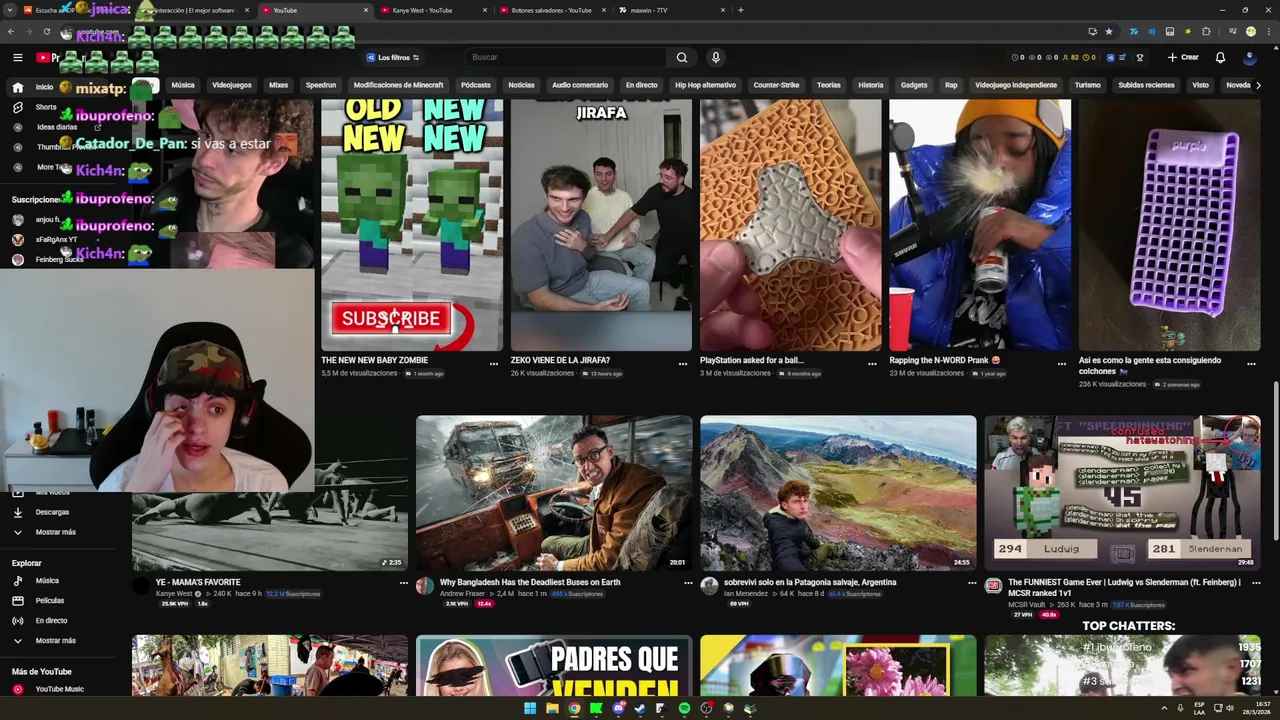
Task: Play PlayStation asked for a ball short
Action: (790, 225)
